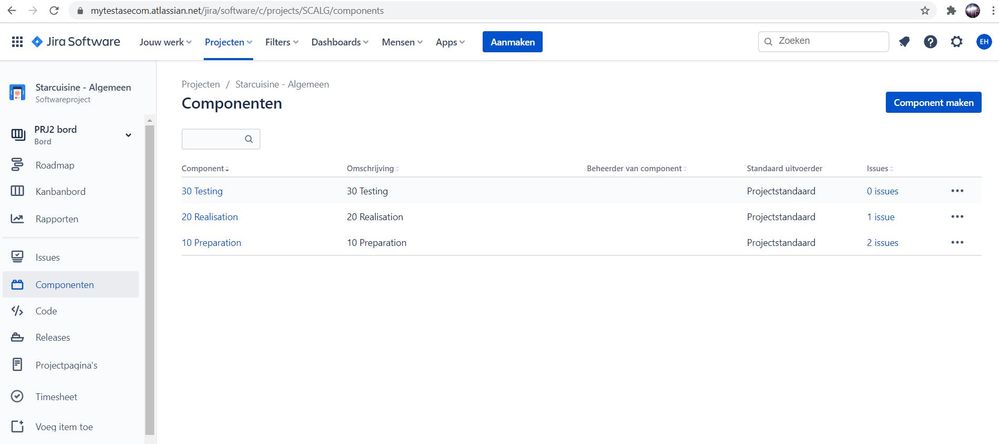The width and height of the screenshot is (999, 444).
Task: Expand the Apps dropdown
Action: point(450,42)
